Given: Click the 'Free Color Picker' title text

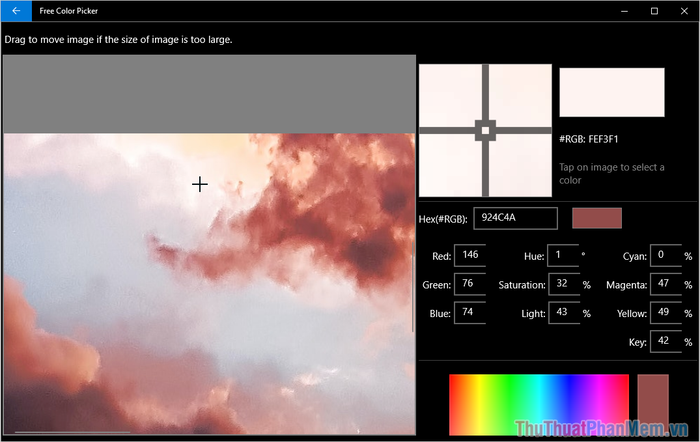Looking at the screenshot, I should point(68,11).
